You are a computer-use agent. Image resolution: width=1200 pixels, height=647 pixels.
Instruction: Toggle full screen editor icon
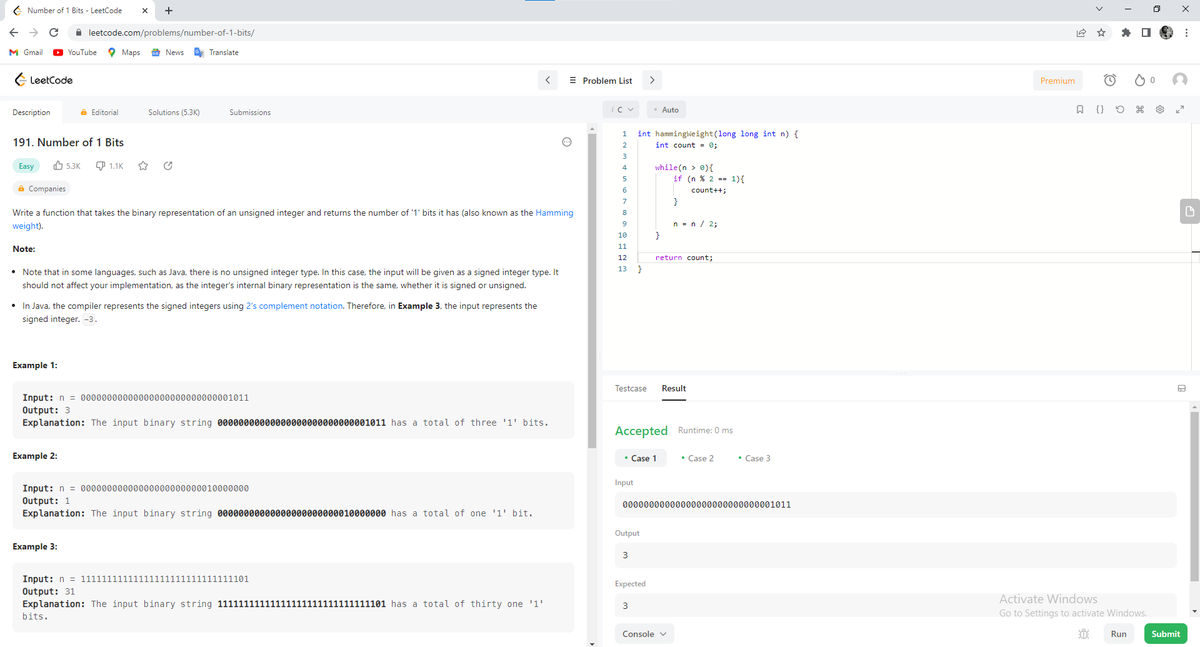tap(1181, 110)
